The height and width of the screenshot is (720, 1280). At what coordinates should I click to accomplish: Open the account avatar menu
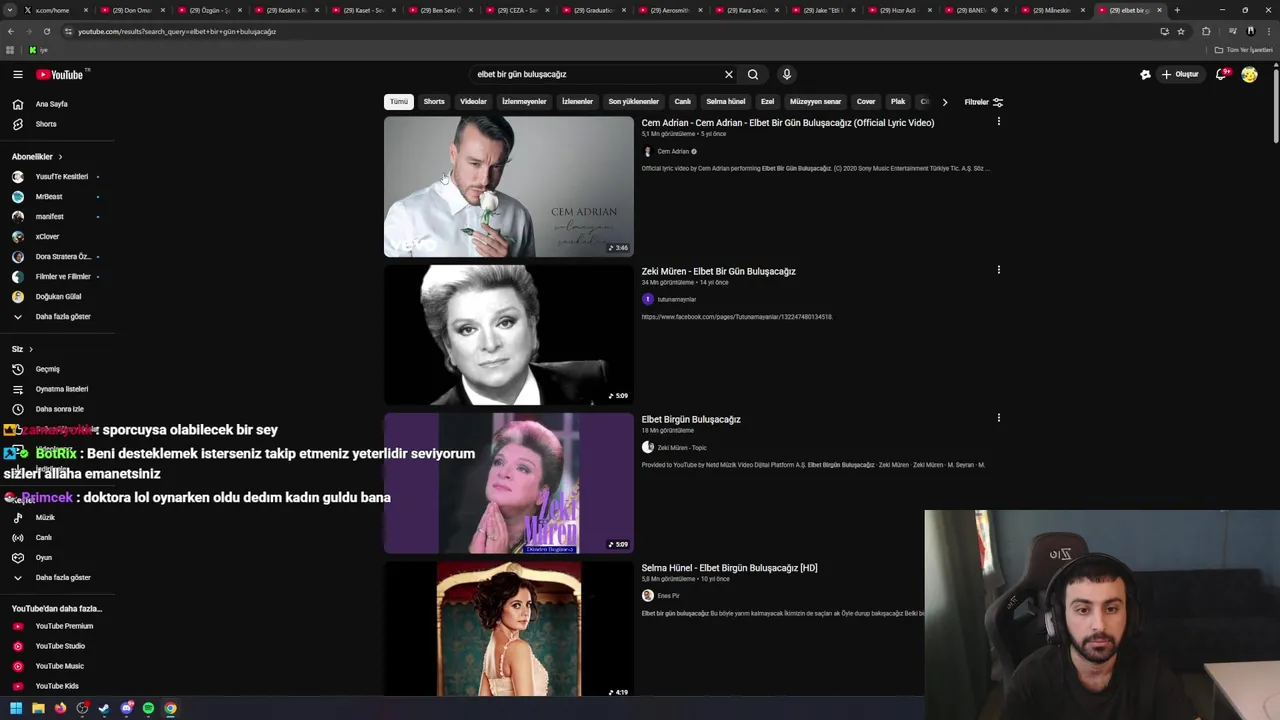tap(1249, 74)
